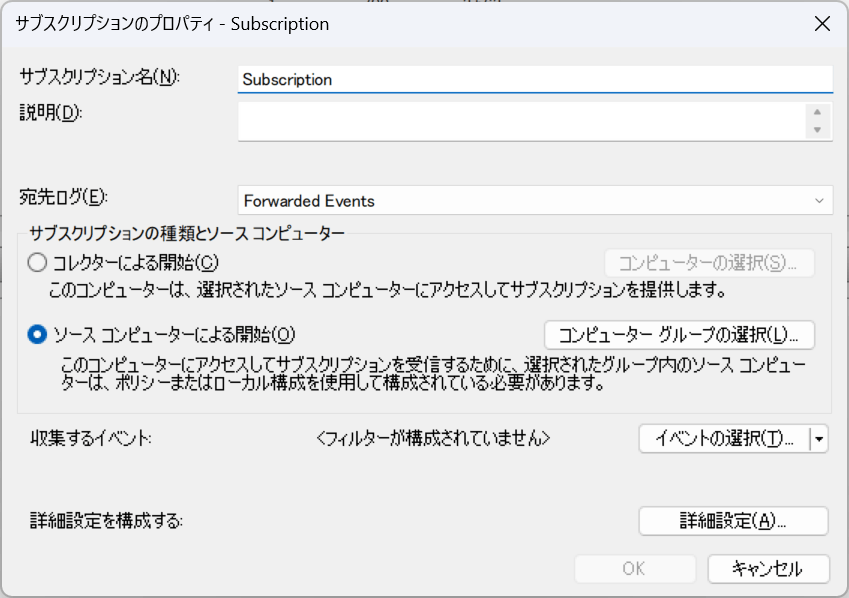
Task: Click into the 説明 description box
Action: click(x=522, y=121)
